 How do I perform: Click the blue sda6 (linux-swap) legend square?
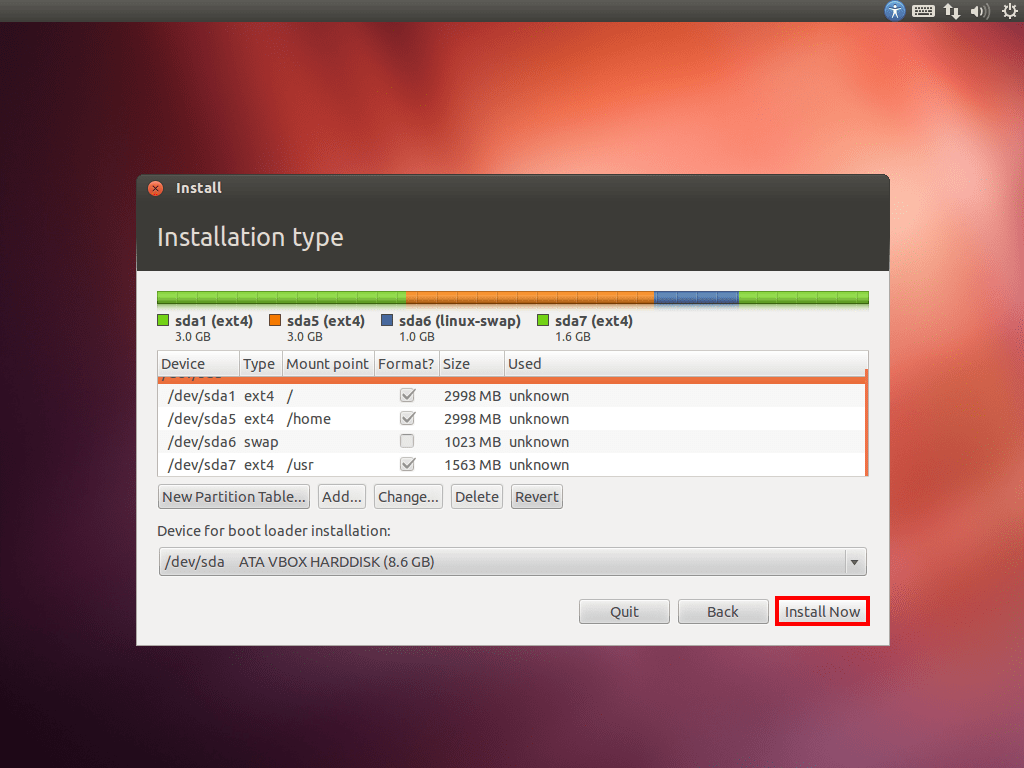(386, 320)
